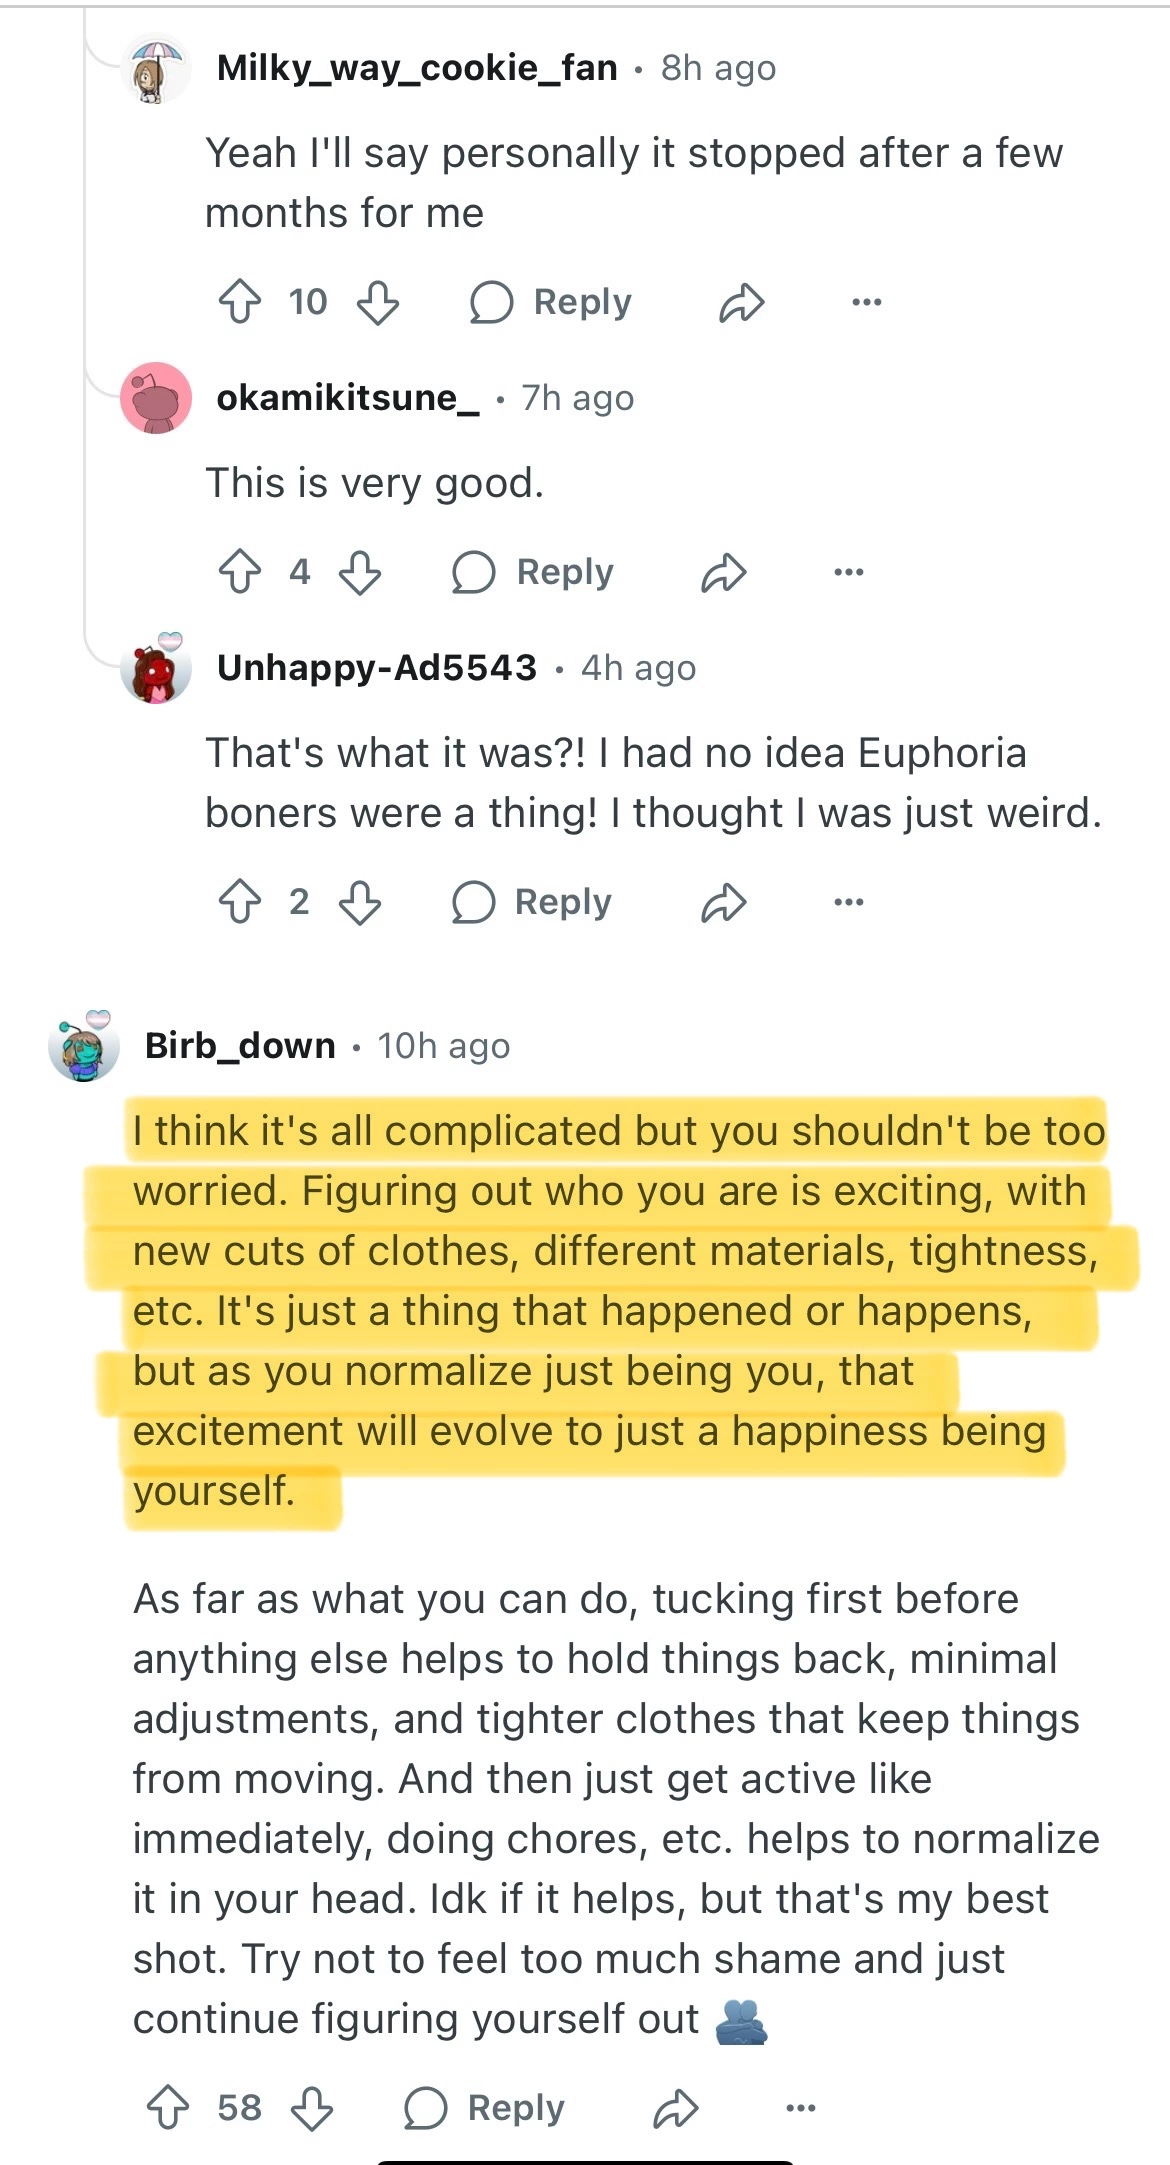Downvote Milky_way_cookie_fan's comment

pyautogui.click(x=378, y=302)
